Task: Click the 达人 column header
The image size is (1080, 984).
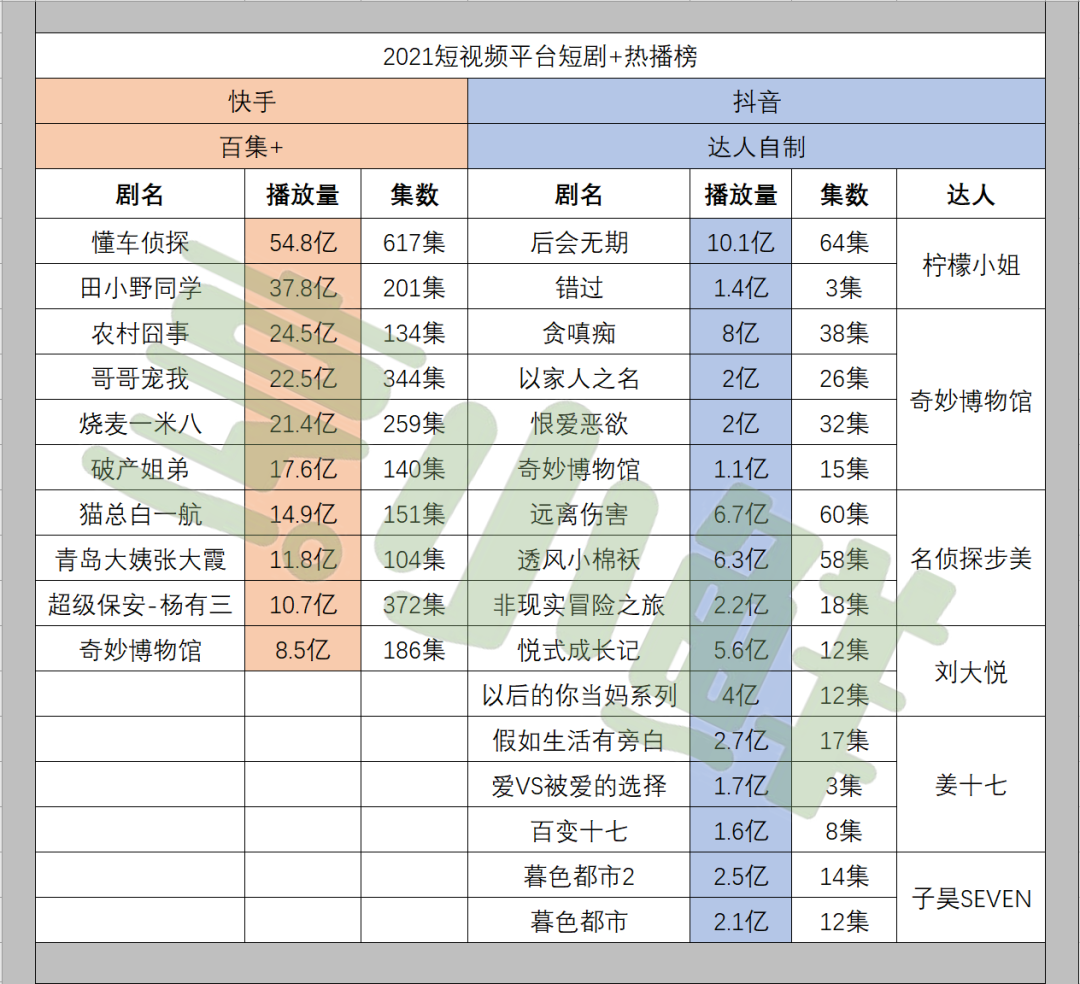Action: 970,194
